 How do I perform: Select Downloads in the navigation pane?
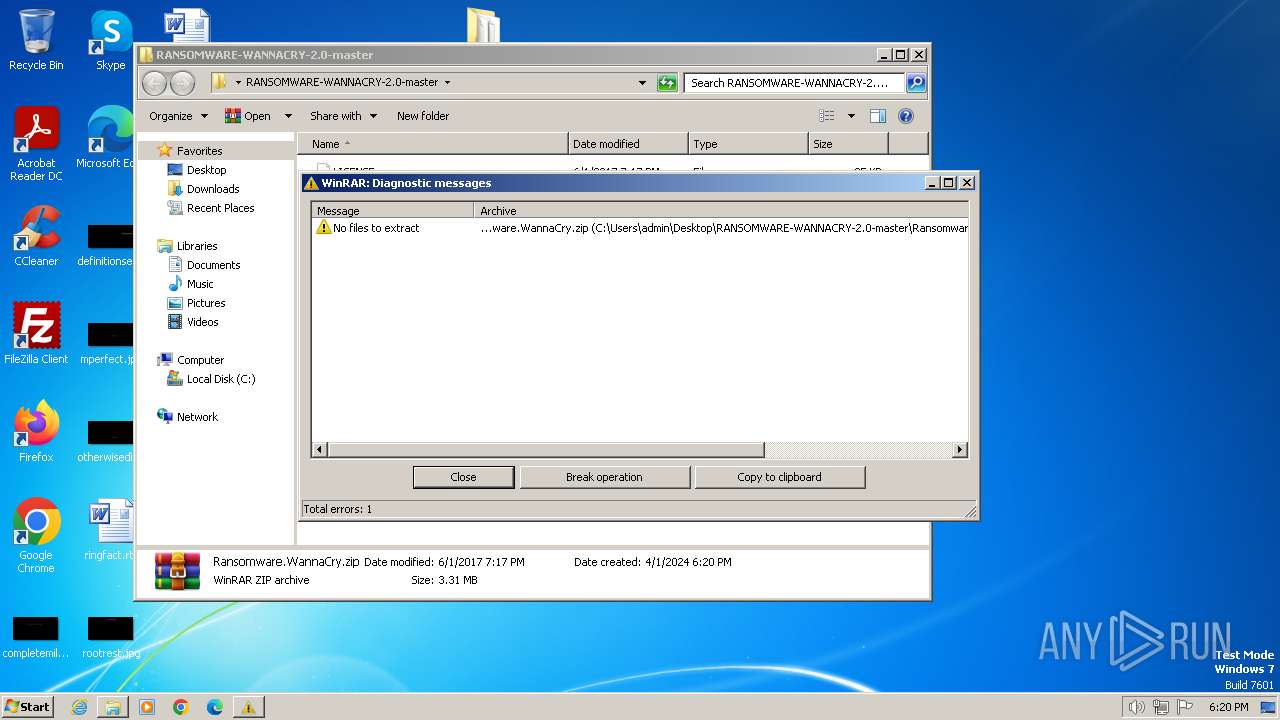(213, 189)
